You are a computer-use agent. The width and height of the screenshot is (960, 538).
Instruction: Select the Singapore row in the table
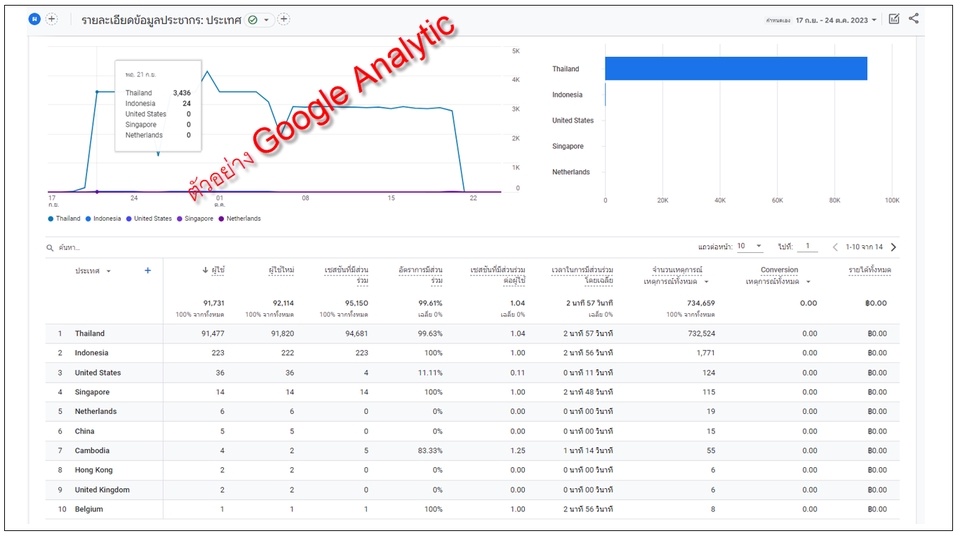[x=472, y=392]
